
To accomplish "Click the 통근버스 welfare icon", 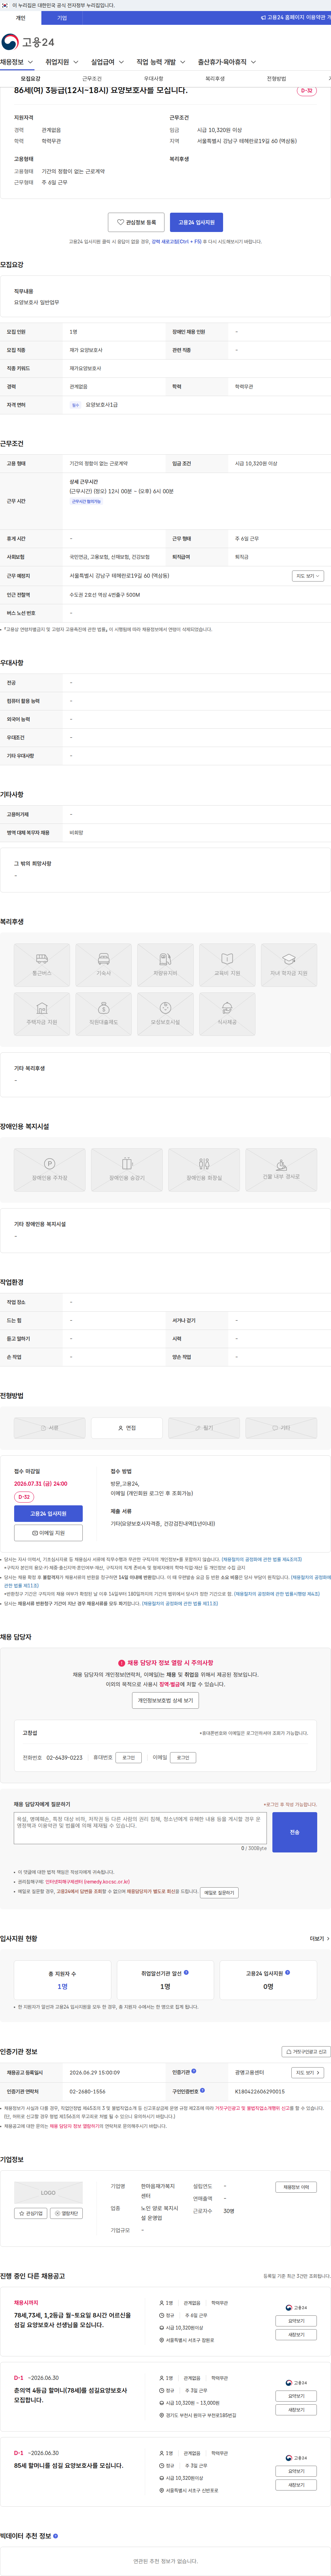I will point(42,964).
